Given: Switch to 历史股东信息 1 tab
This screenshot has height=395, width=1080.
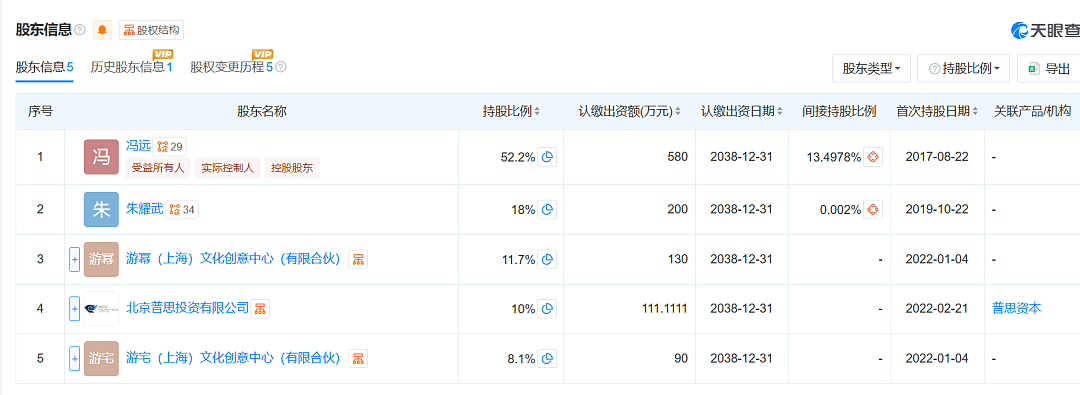Looking at the screenshot, I should point(131,68).
